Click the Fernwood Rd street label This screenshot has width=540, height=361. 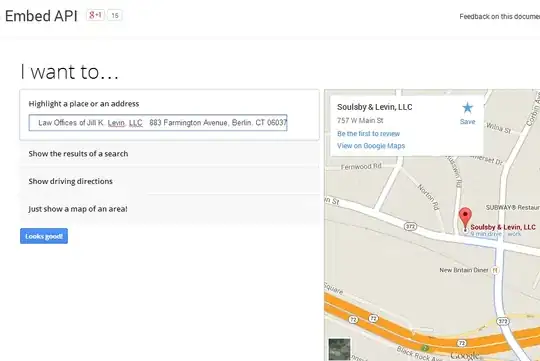point(361,166)
